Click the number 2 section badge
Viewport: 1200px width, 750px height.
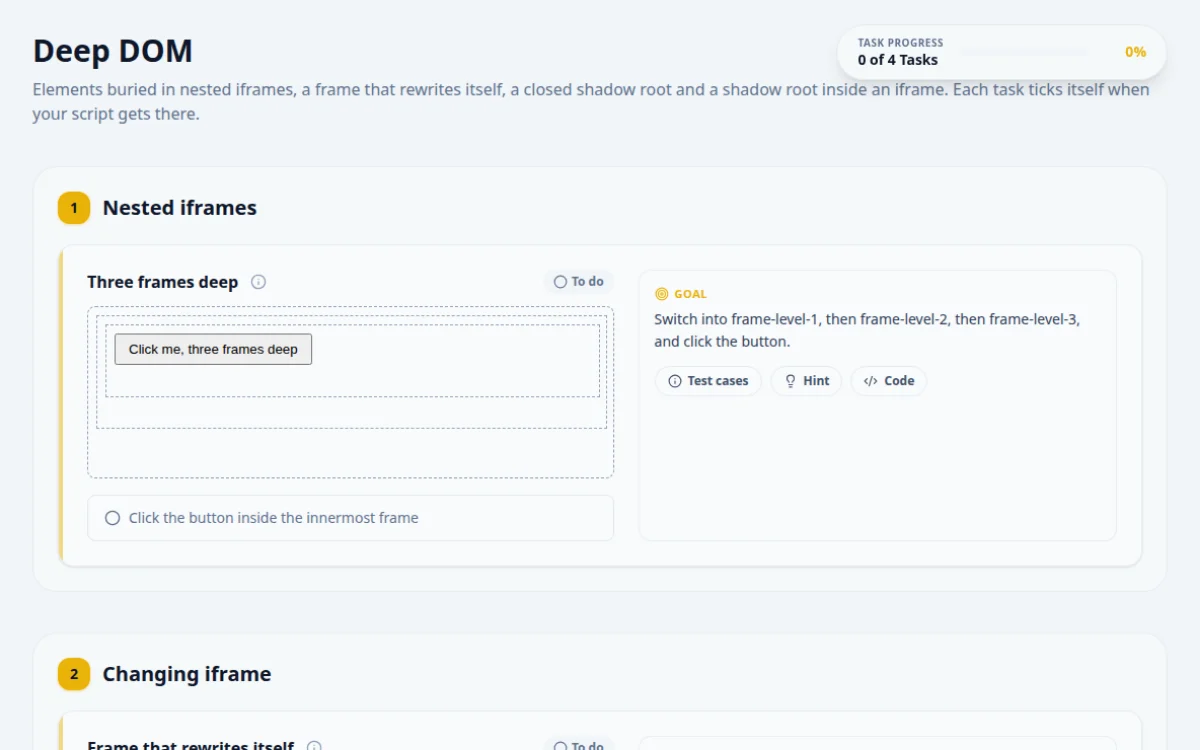(x=74, y=674)
